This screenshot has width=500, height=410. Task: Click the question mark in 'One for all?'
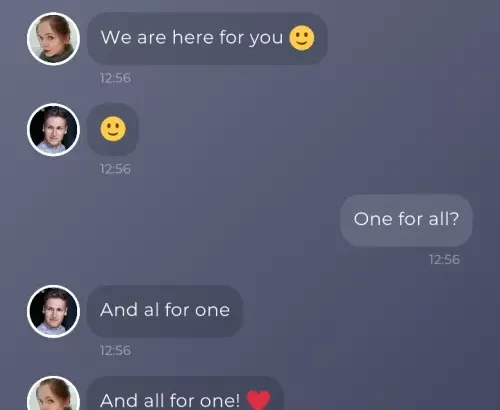pos(454,219)
